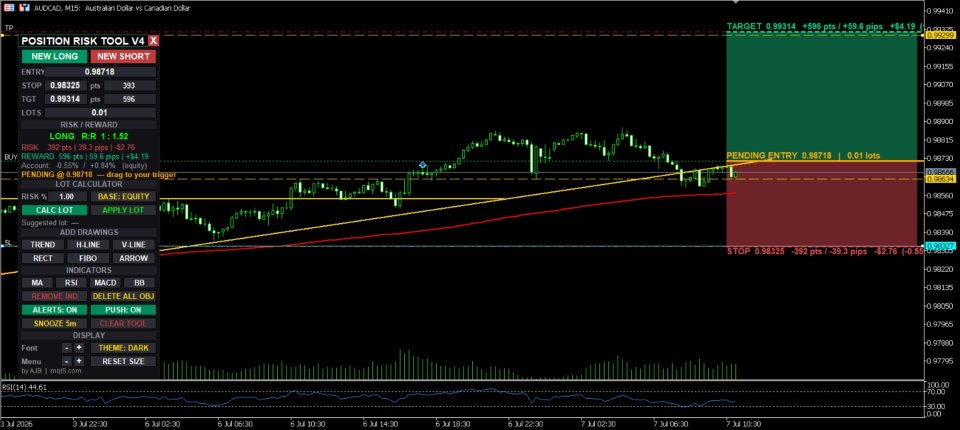
Task: Add a FIBO drawing
Action: click(x=88, y=258)
